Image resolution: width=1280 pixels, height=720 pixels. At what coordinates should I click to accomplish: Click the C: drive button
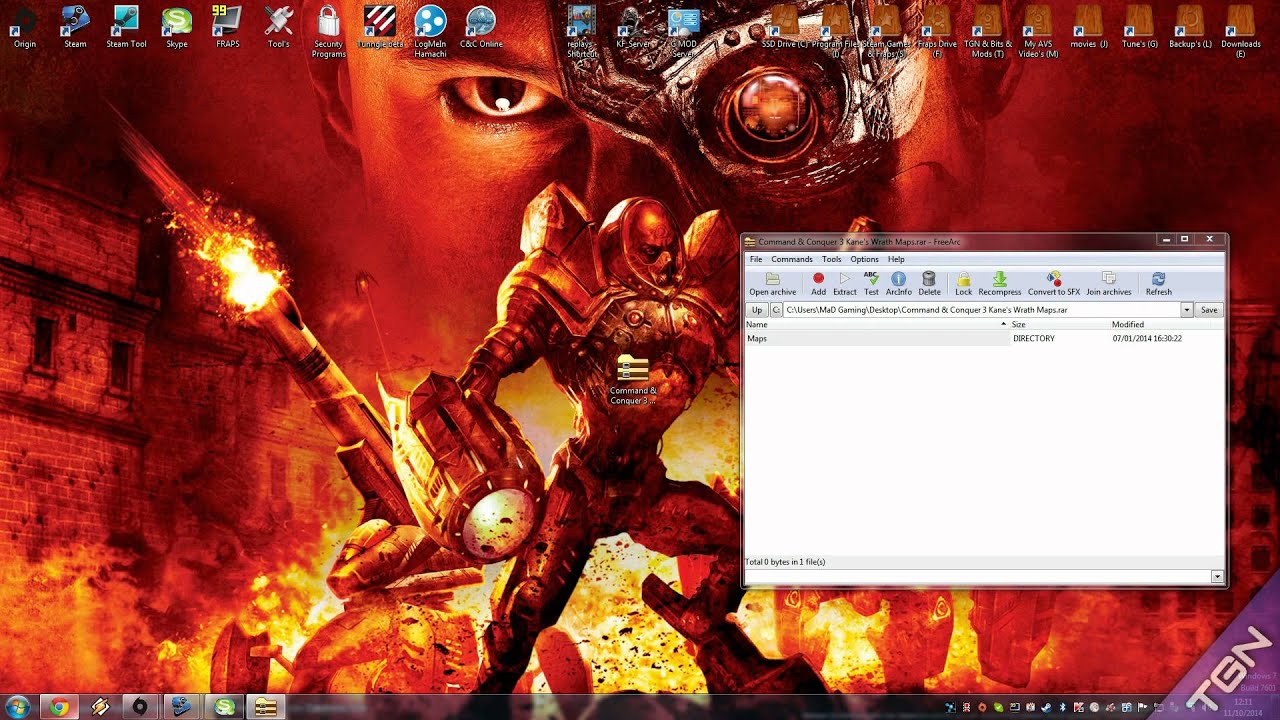(776, 310)
